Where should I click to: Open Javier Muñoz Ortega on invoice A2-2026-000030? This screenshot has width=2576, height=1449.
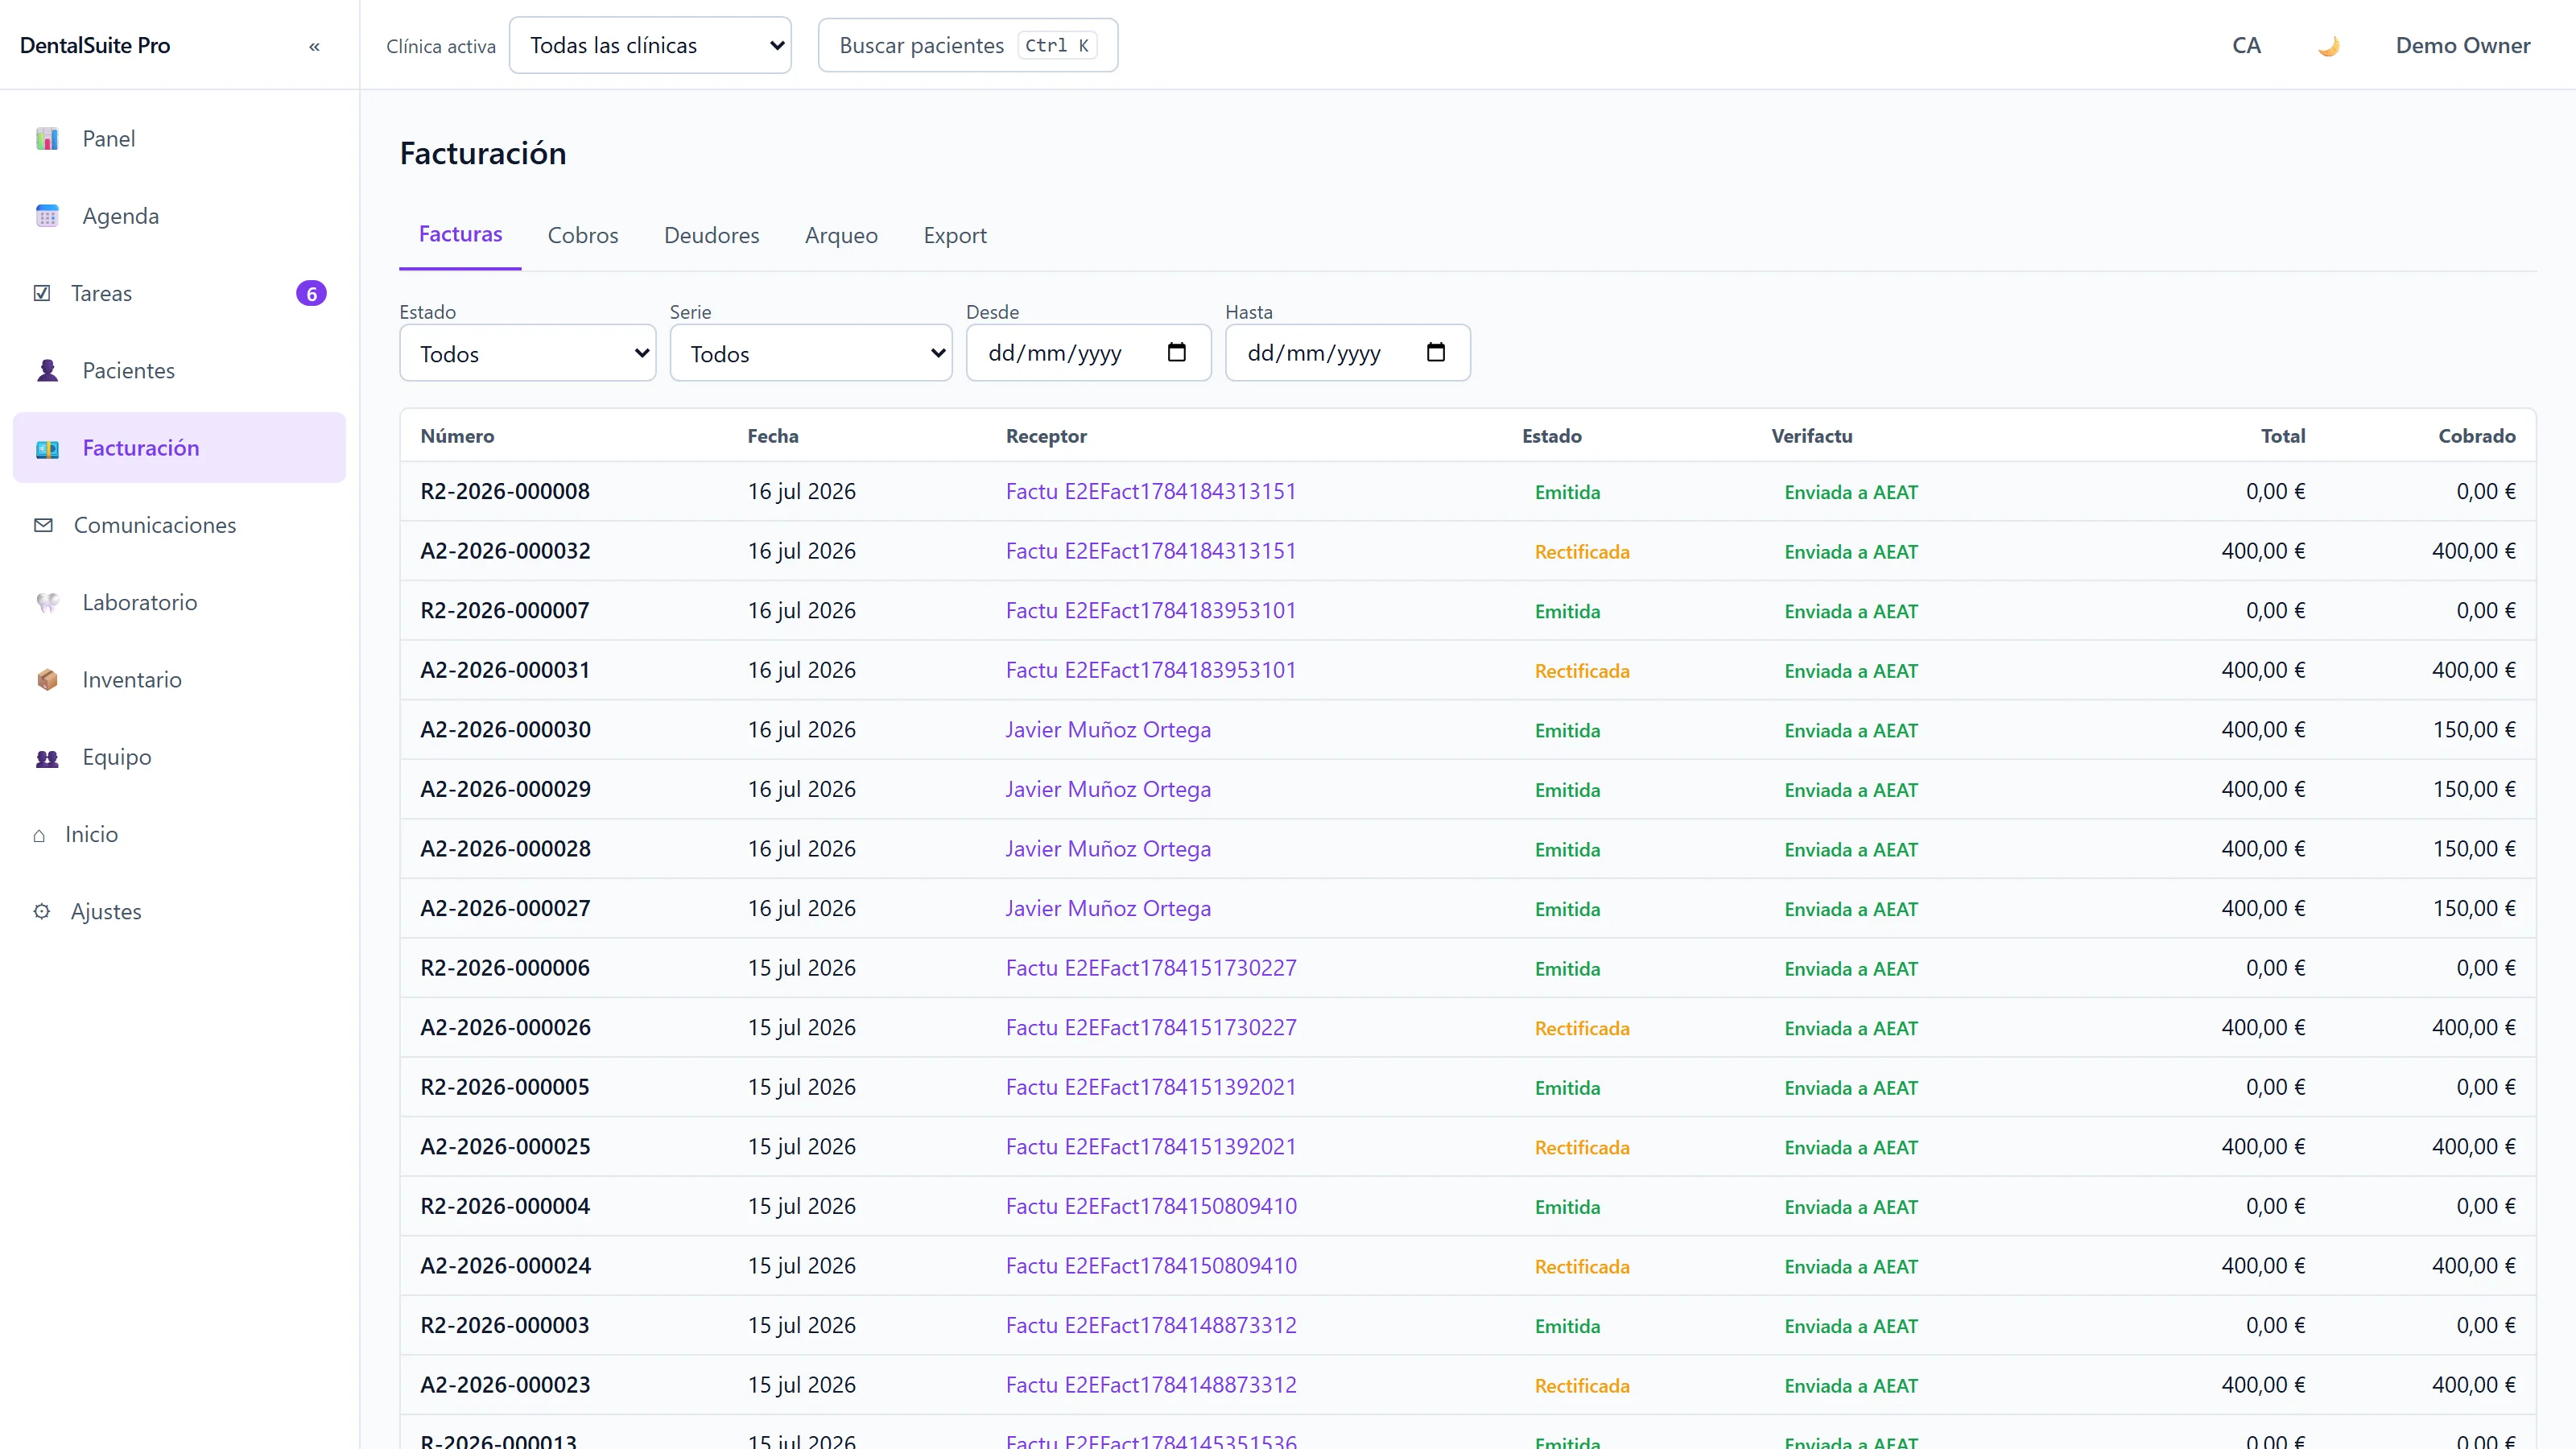pos(1107,730)
